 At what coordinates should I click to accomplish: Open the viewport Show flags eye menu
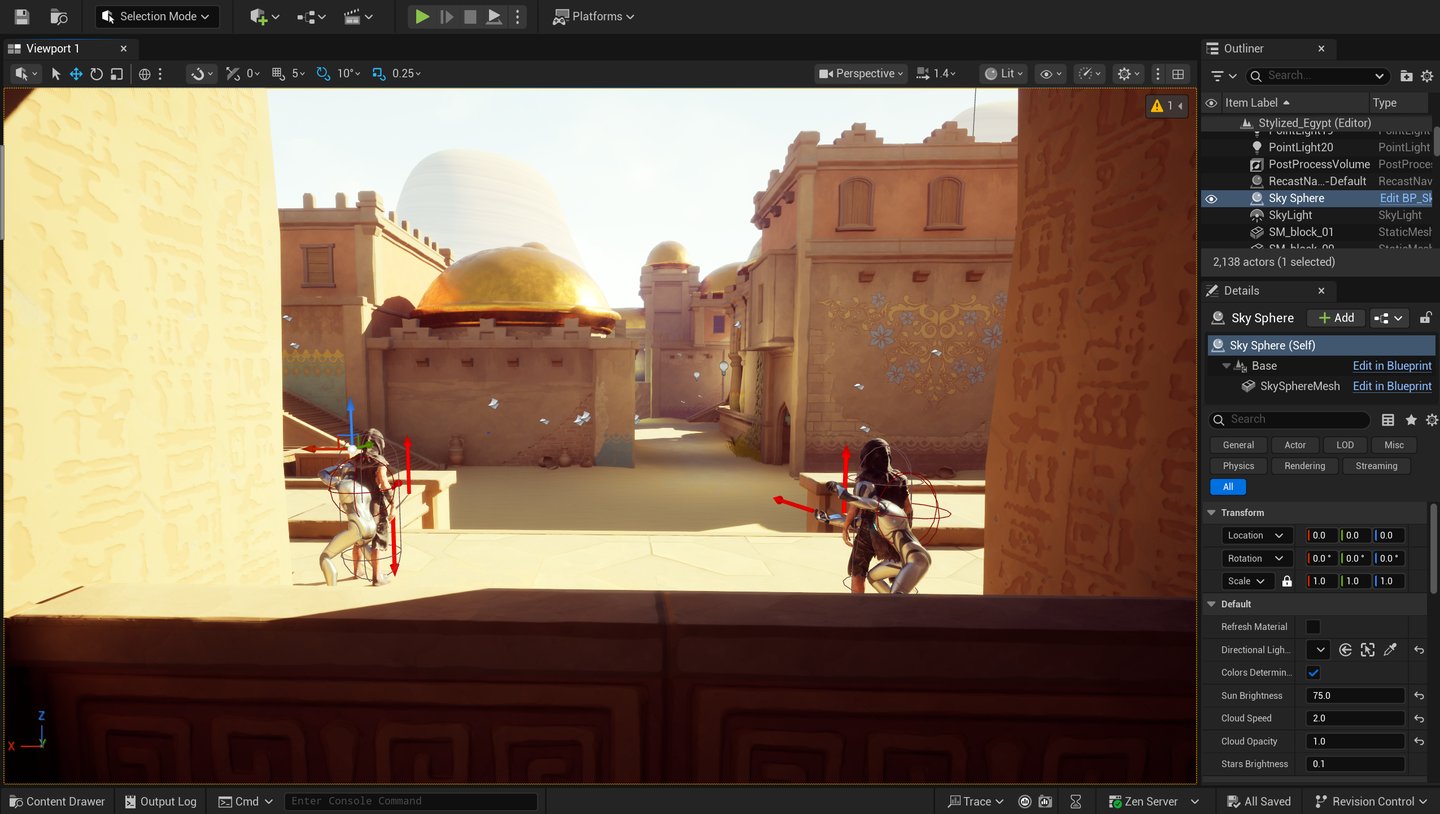pyautogui.click(x=1050, y=74)
